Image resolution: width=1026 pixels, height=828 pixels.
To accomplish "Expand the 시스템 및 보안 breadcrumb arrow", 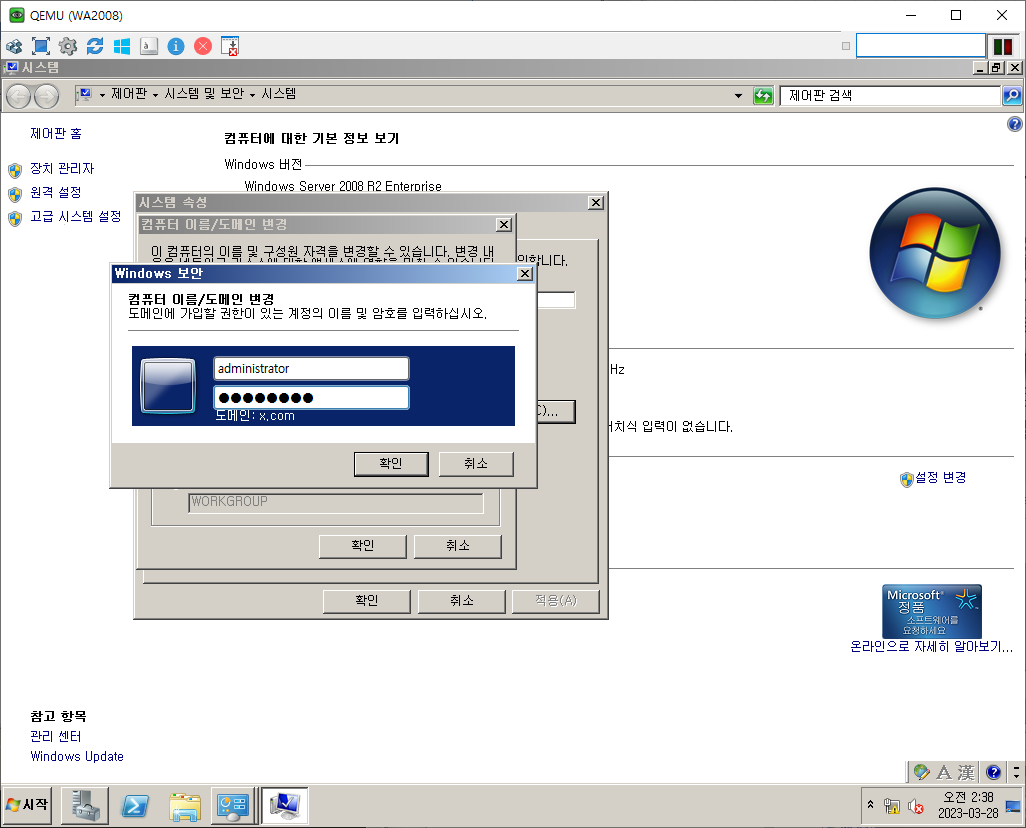I will point(252,96).
